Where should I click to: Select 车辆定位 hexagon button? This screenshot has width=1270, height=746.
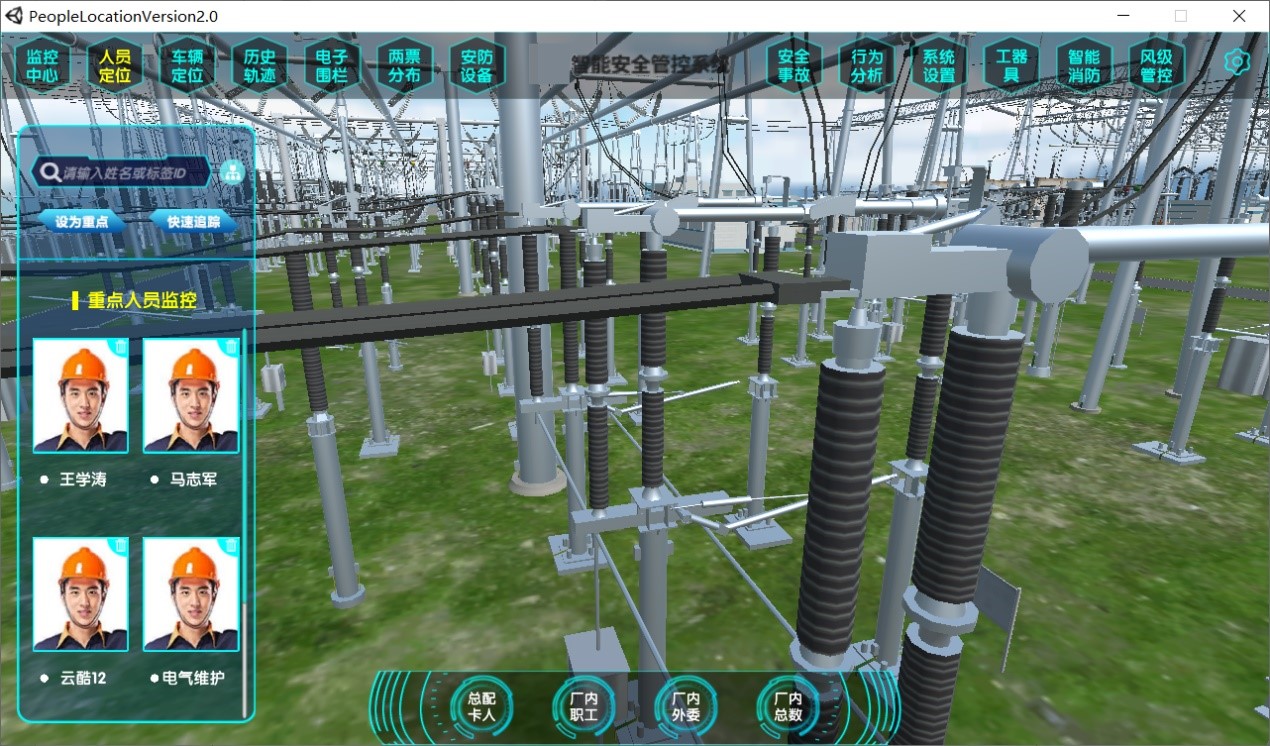point(187,66)
